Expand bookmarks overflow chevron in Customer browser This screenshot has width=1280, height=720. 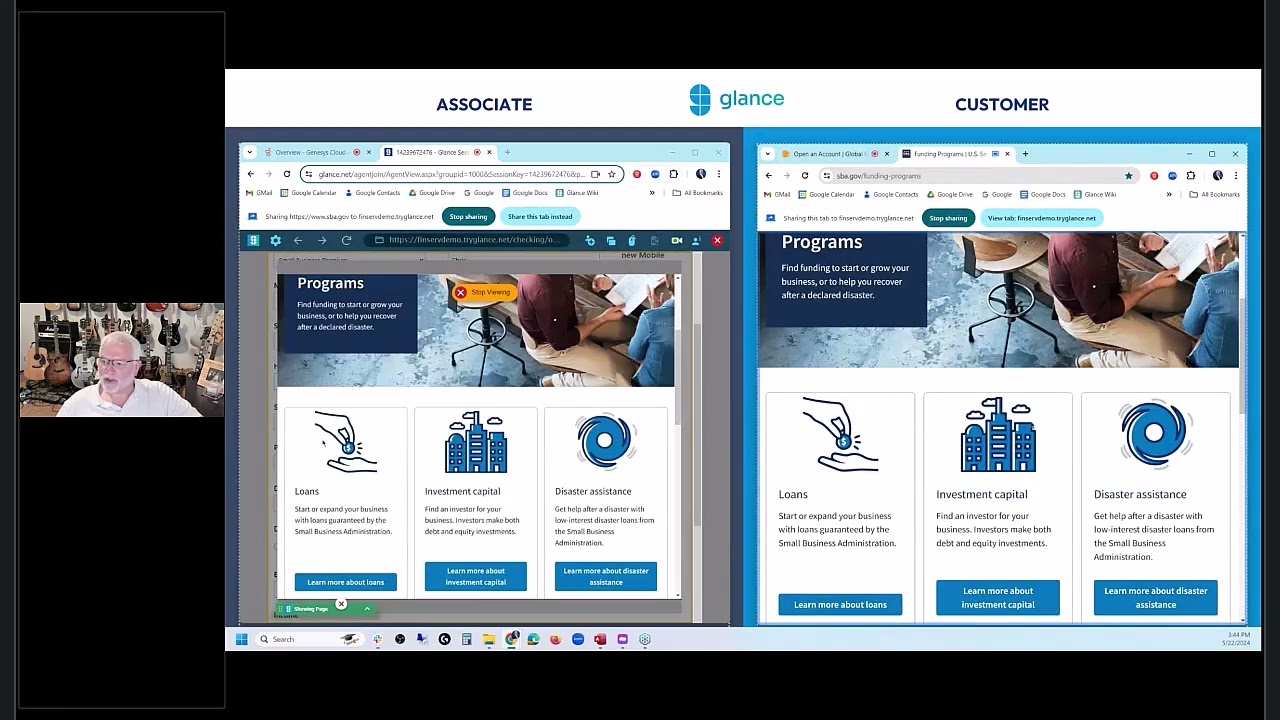1169,195
